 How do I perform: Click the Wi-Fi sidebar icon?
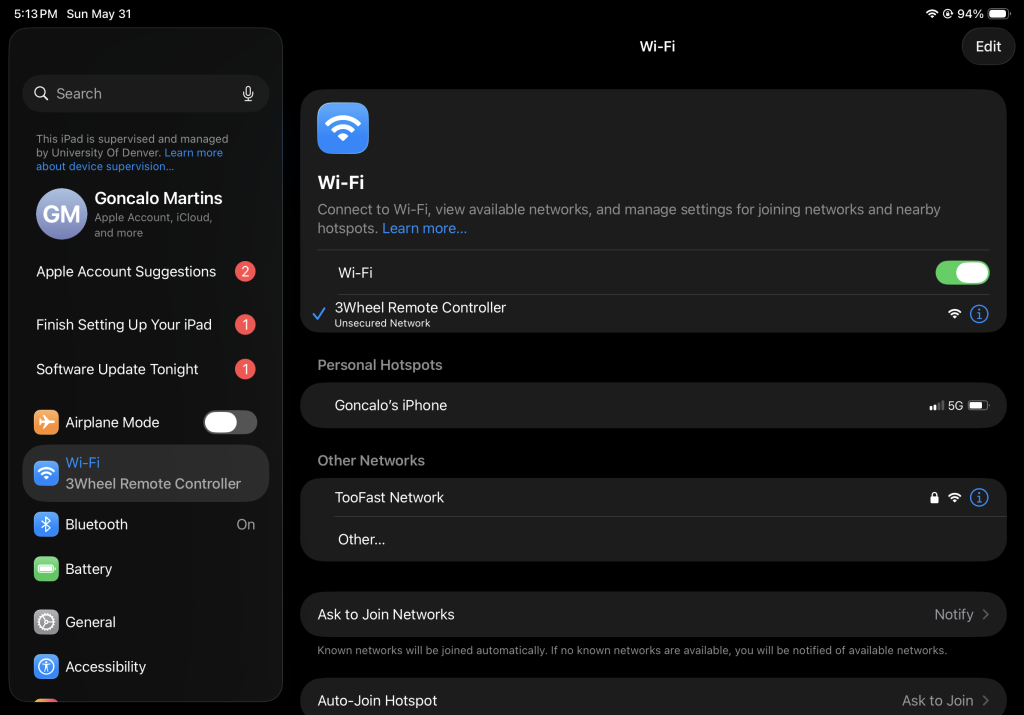click(x=46, y=473)
